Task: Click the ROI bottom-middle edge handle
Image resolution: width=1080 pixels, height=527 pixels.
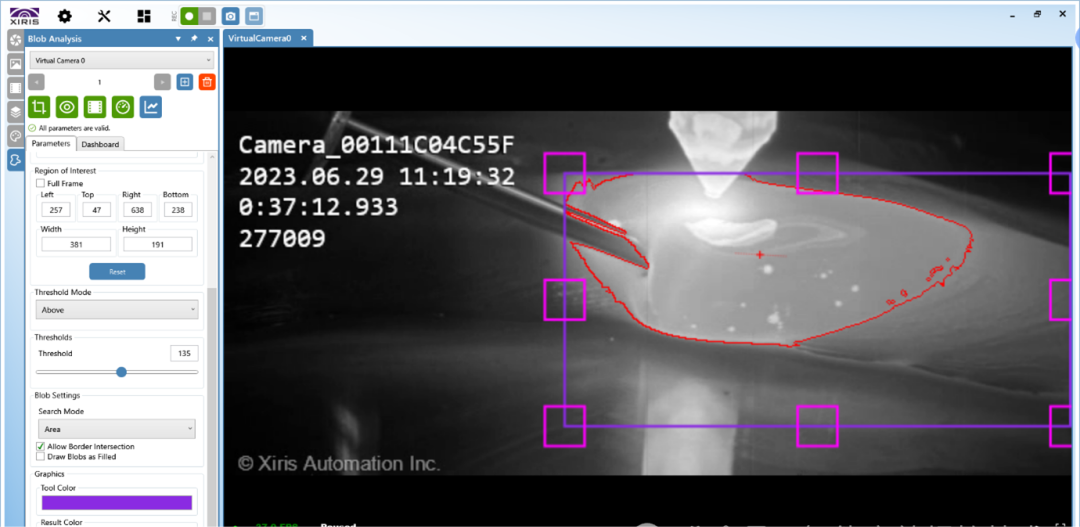Action: [818, 426]
